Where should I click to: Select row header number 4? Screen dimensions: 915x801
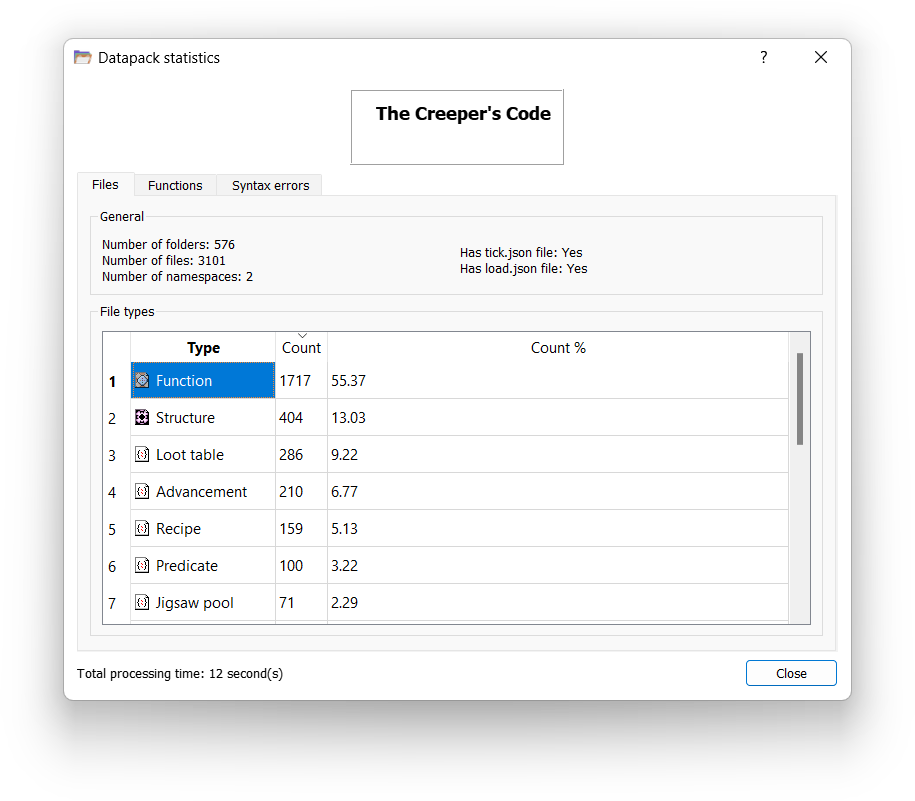[x=116, y=492]
